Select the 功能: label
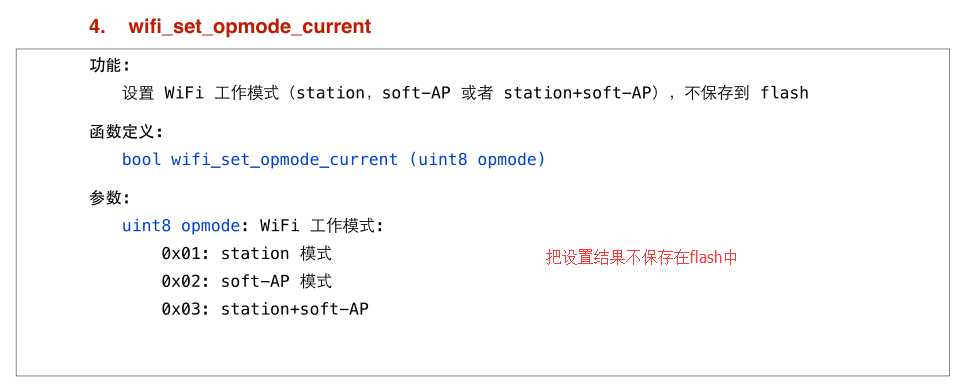Screen dimensions: 968x391 click(111, 66)
